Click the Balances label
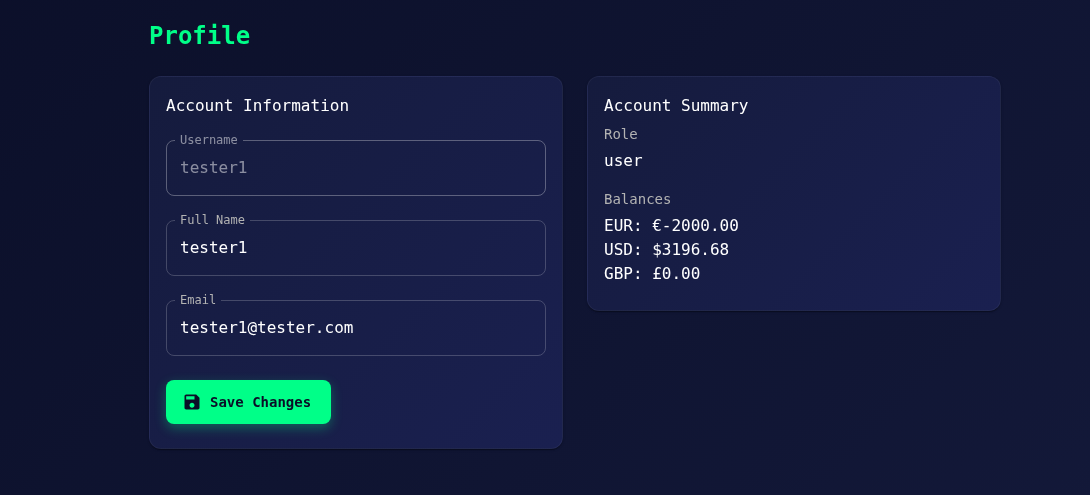The image size is (1090, 495). click(x=637, y=199)
